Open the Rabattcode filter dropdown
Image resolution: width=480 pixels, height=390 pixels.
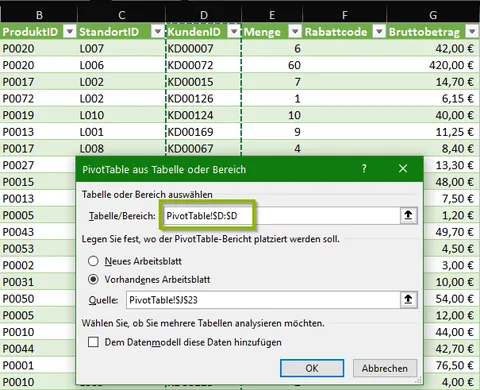[379, 32]
